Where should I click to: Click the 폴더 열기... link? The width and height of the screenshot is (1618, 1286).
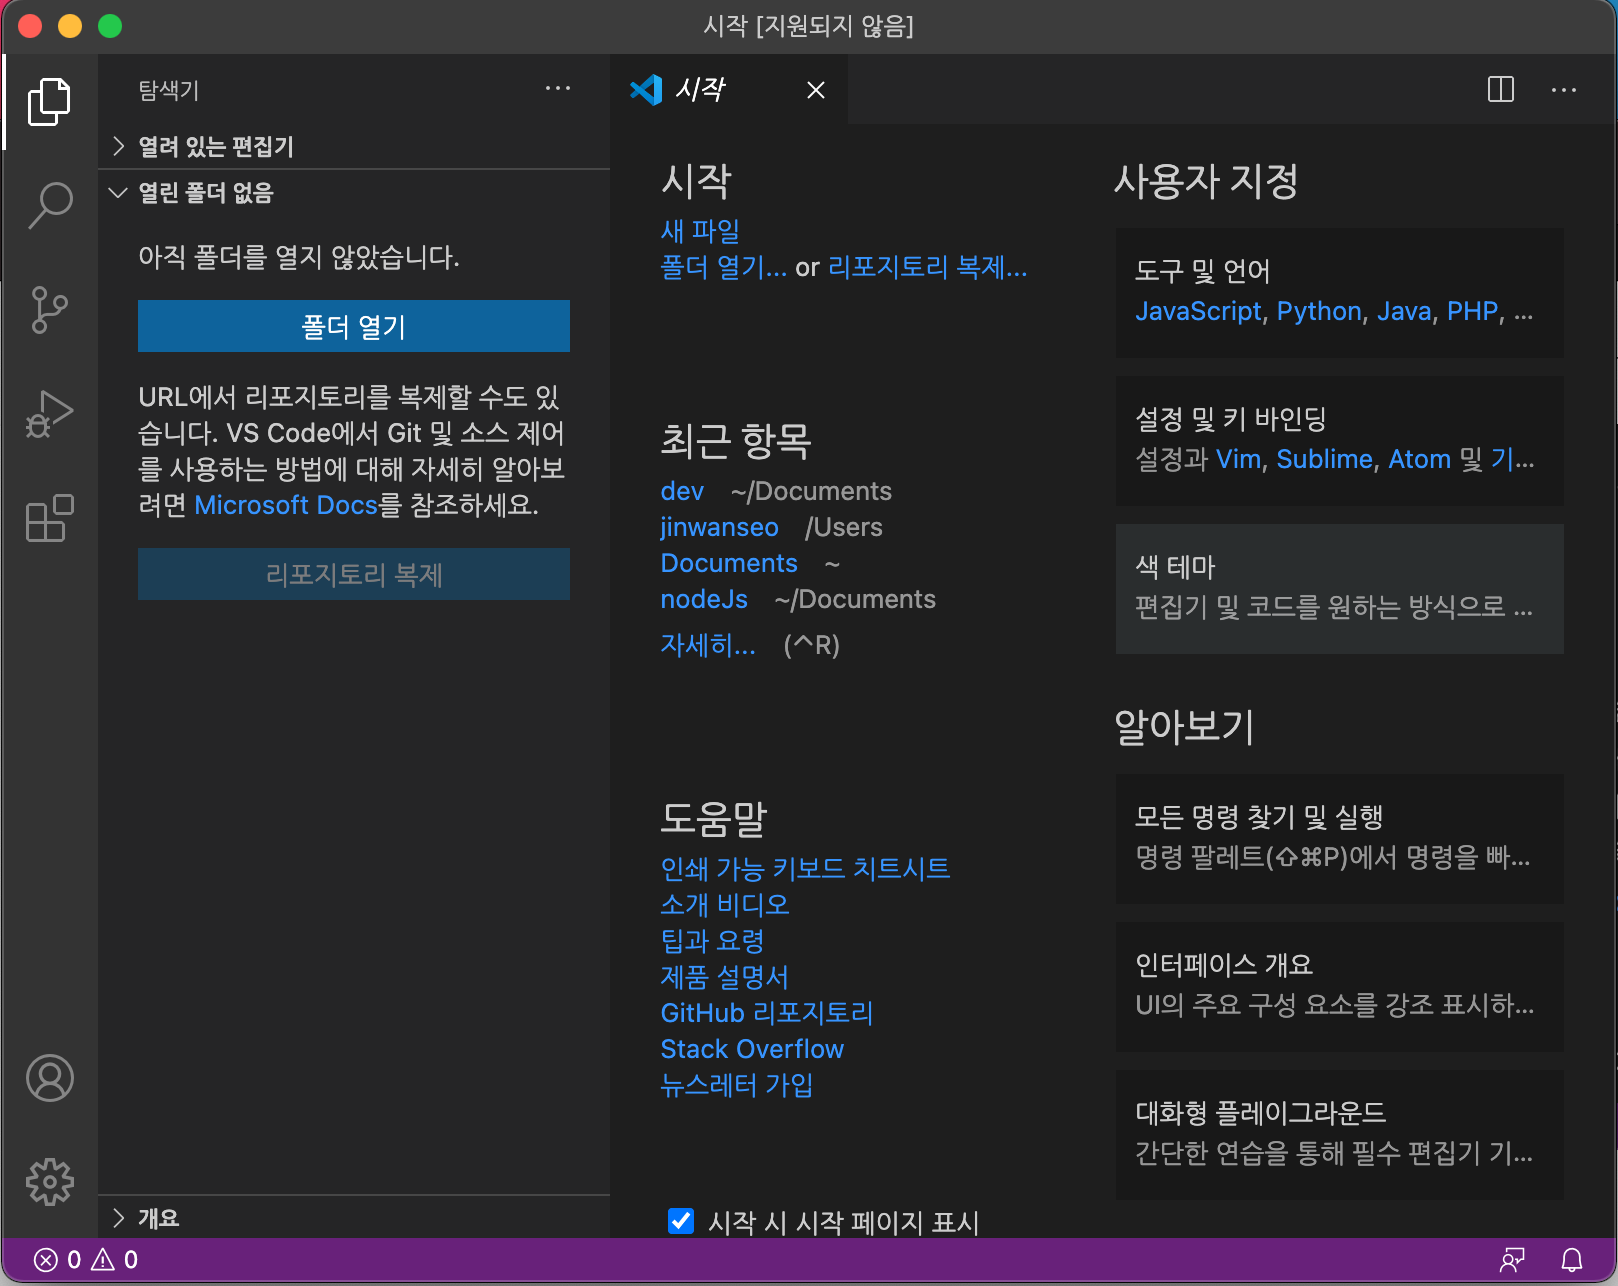[724, 267]
